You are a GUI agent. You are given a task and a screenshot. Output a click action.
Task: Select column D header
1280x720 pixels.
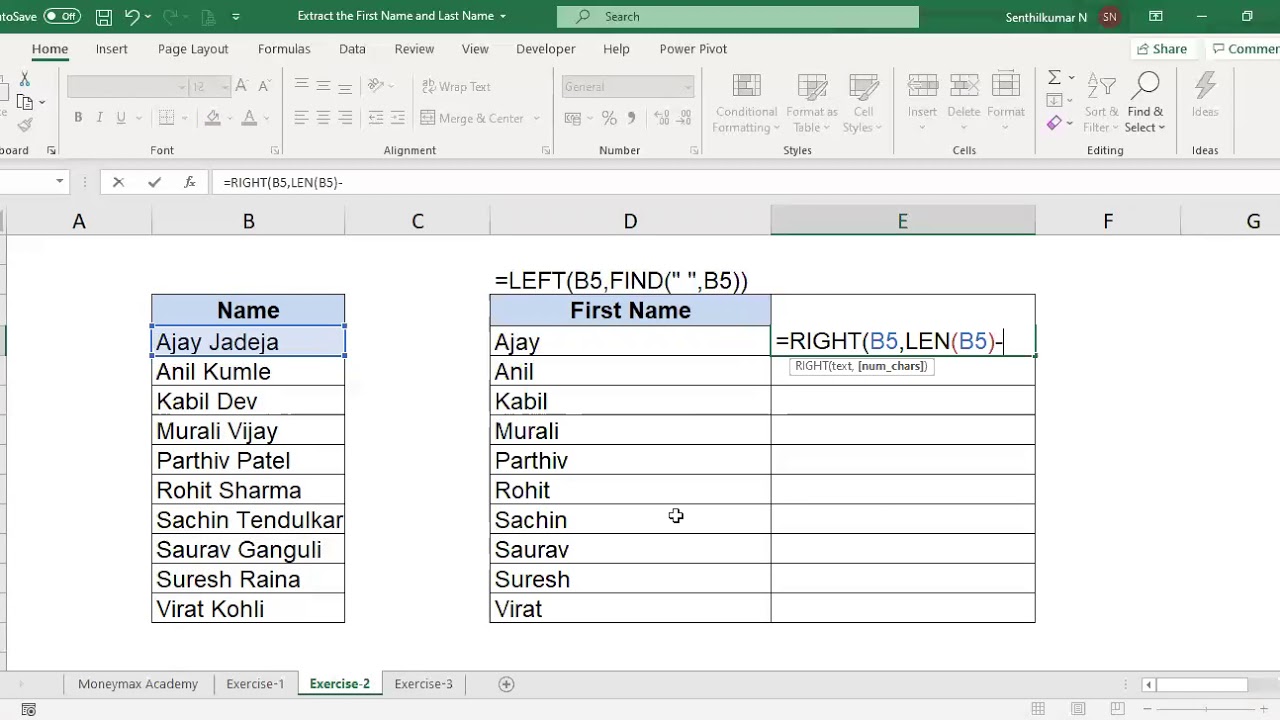tap(630, 221)
